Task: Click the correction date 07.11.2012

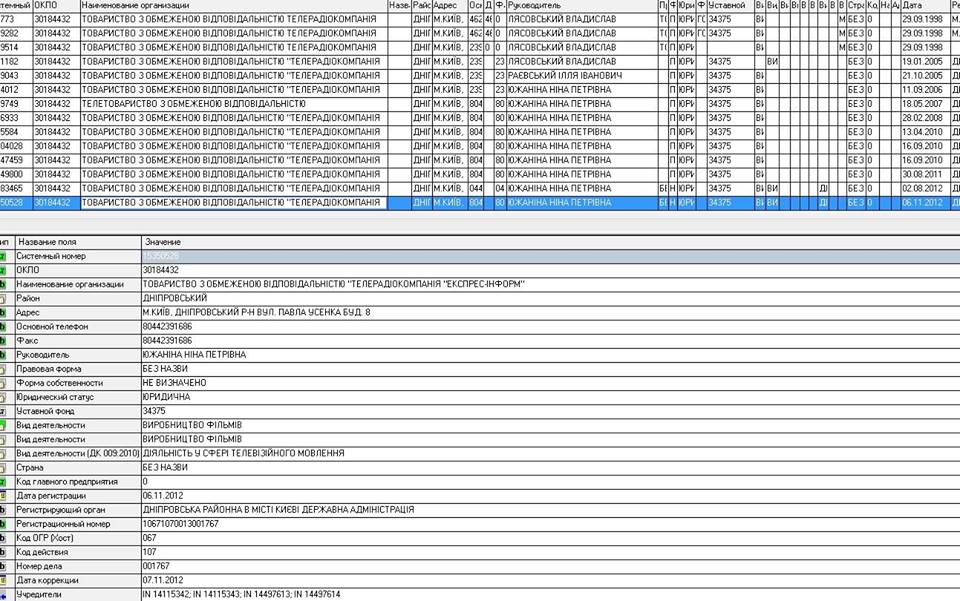Action: click(x=163, y=580)
